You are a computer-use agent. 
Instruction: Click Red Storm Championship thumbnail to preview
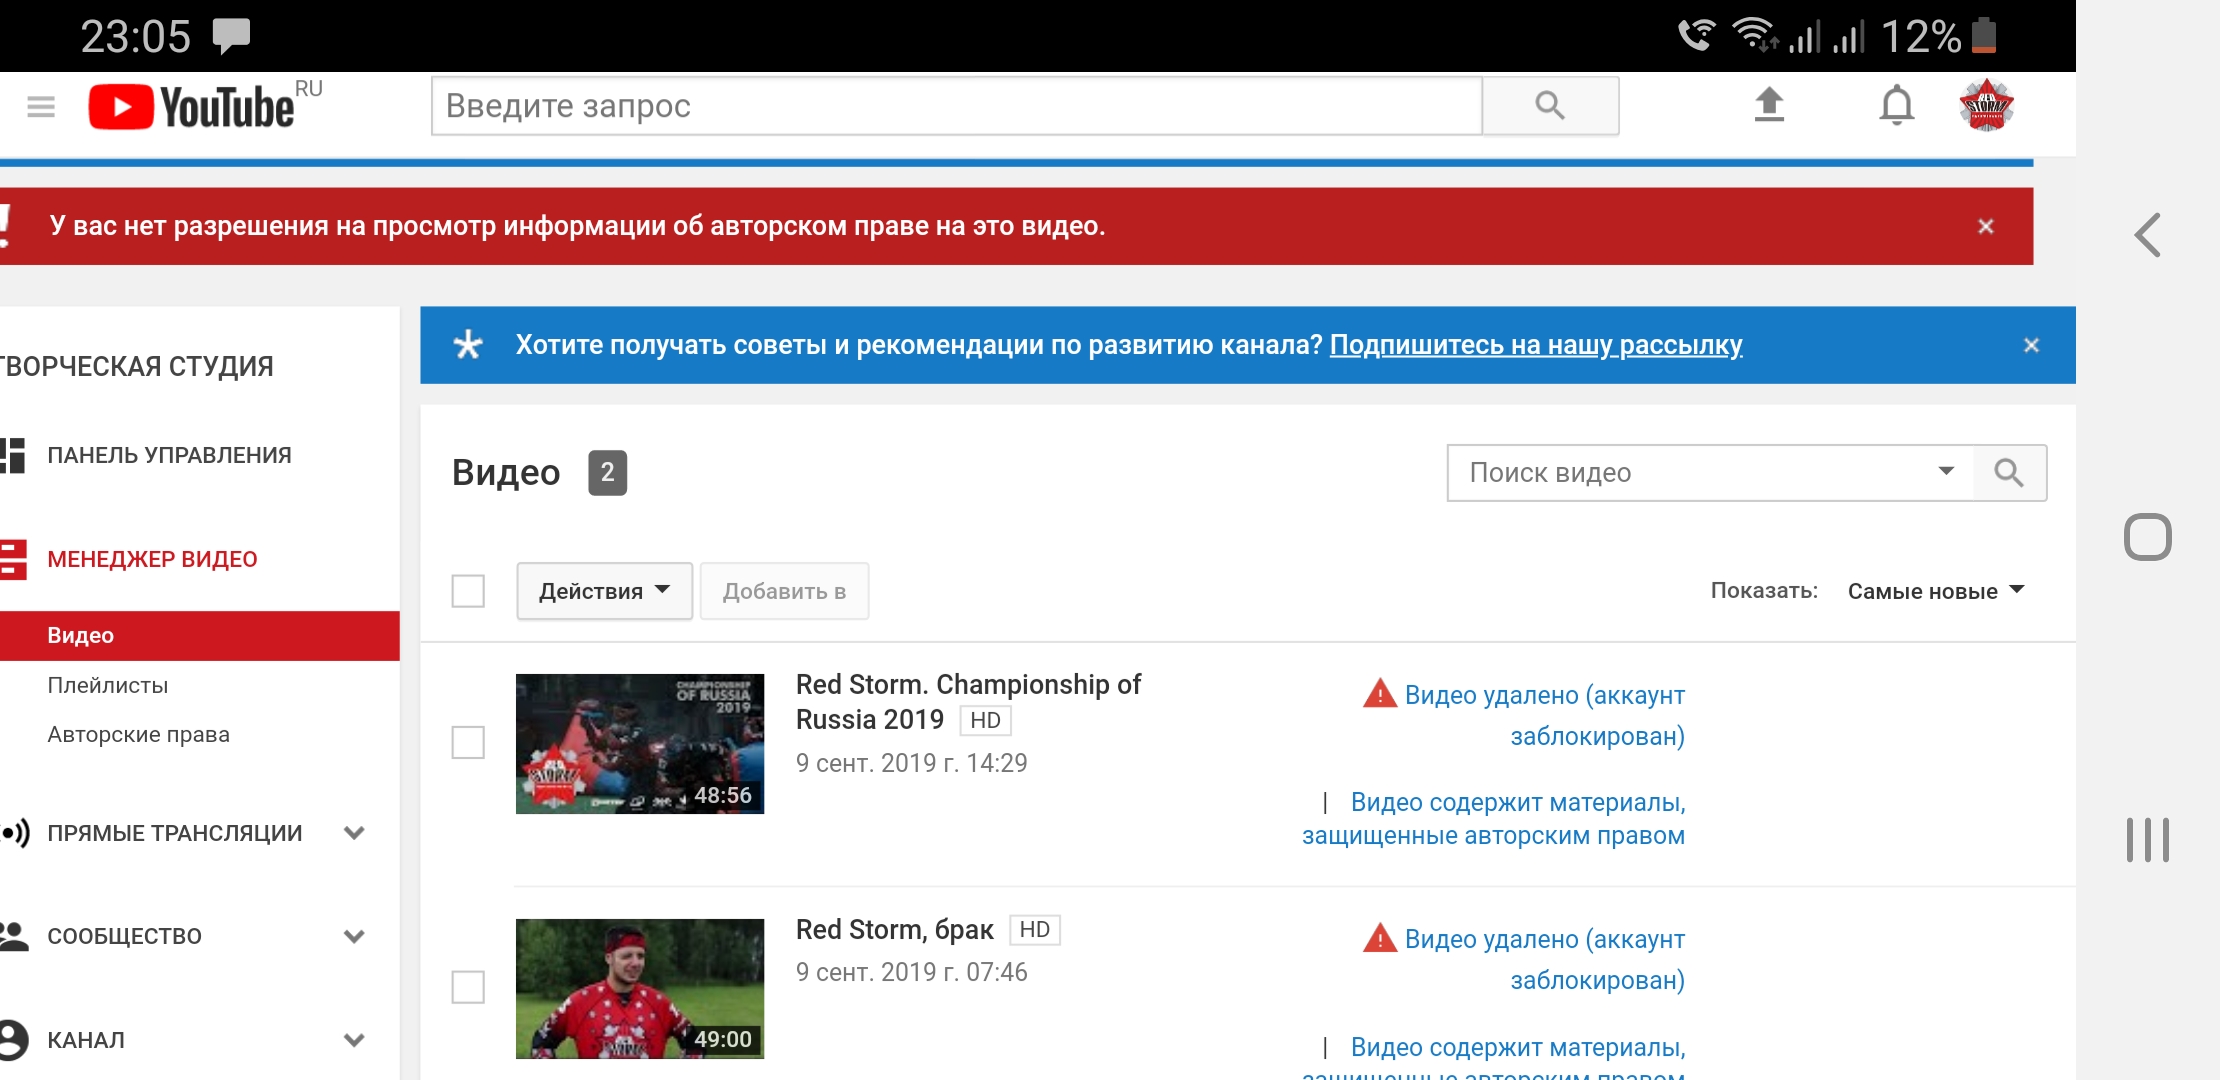tap(639, 742)
